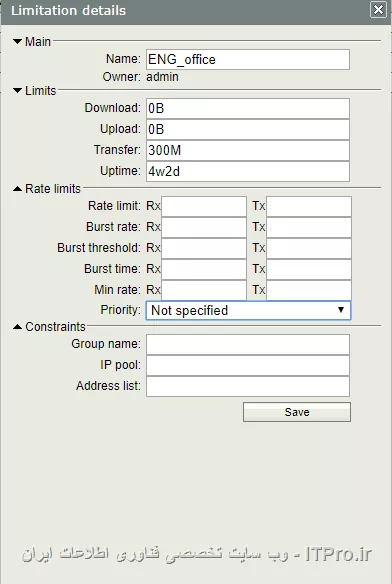The height and width of the screenshot is (584, 392).
Task: Focus the Burst rate Rx field
Action: 204,227
